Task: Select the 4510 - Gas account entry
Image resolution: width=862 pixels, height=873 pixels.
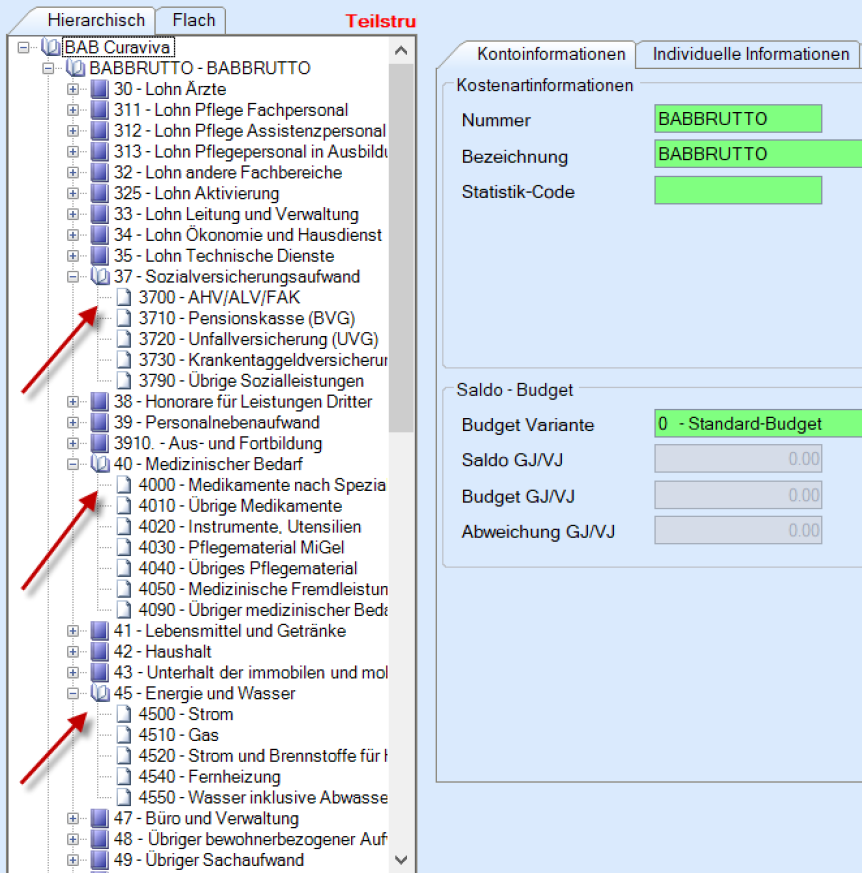Action: (164, 735)
